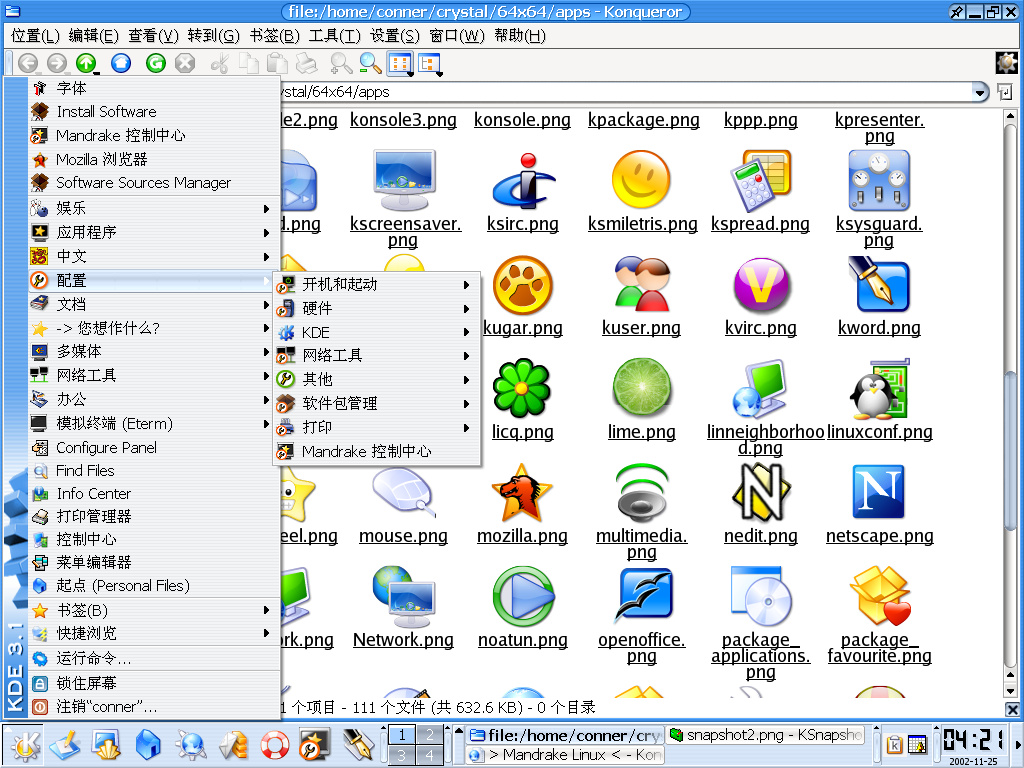Choose 运行命令… in K menu

click(x=154, y=659)
